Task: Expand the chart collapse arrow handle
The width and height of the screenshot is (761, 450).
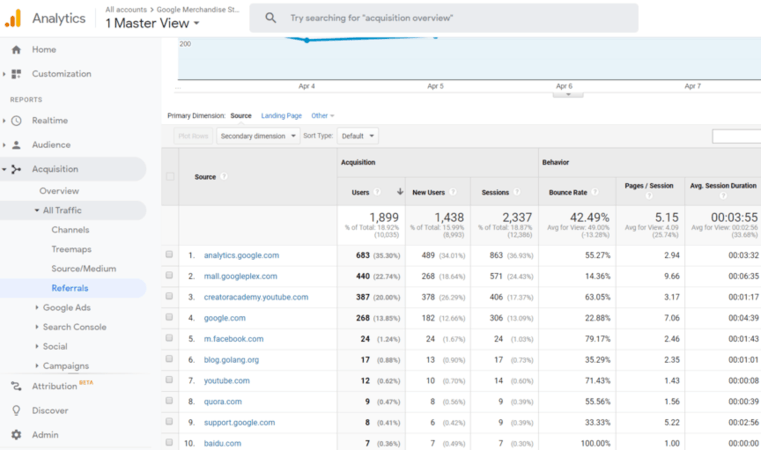Action: coord(568,95)
